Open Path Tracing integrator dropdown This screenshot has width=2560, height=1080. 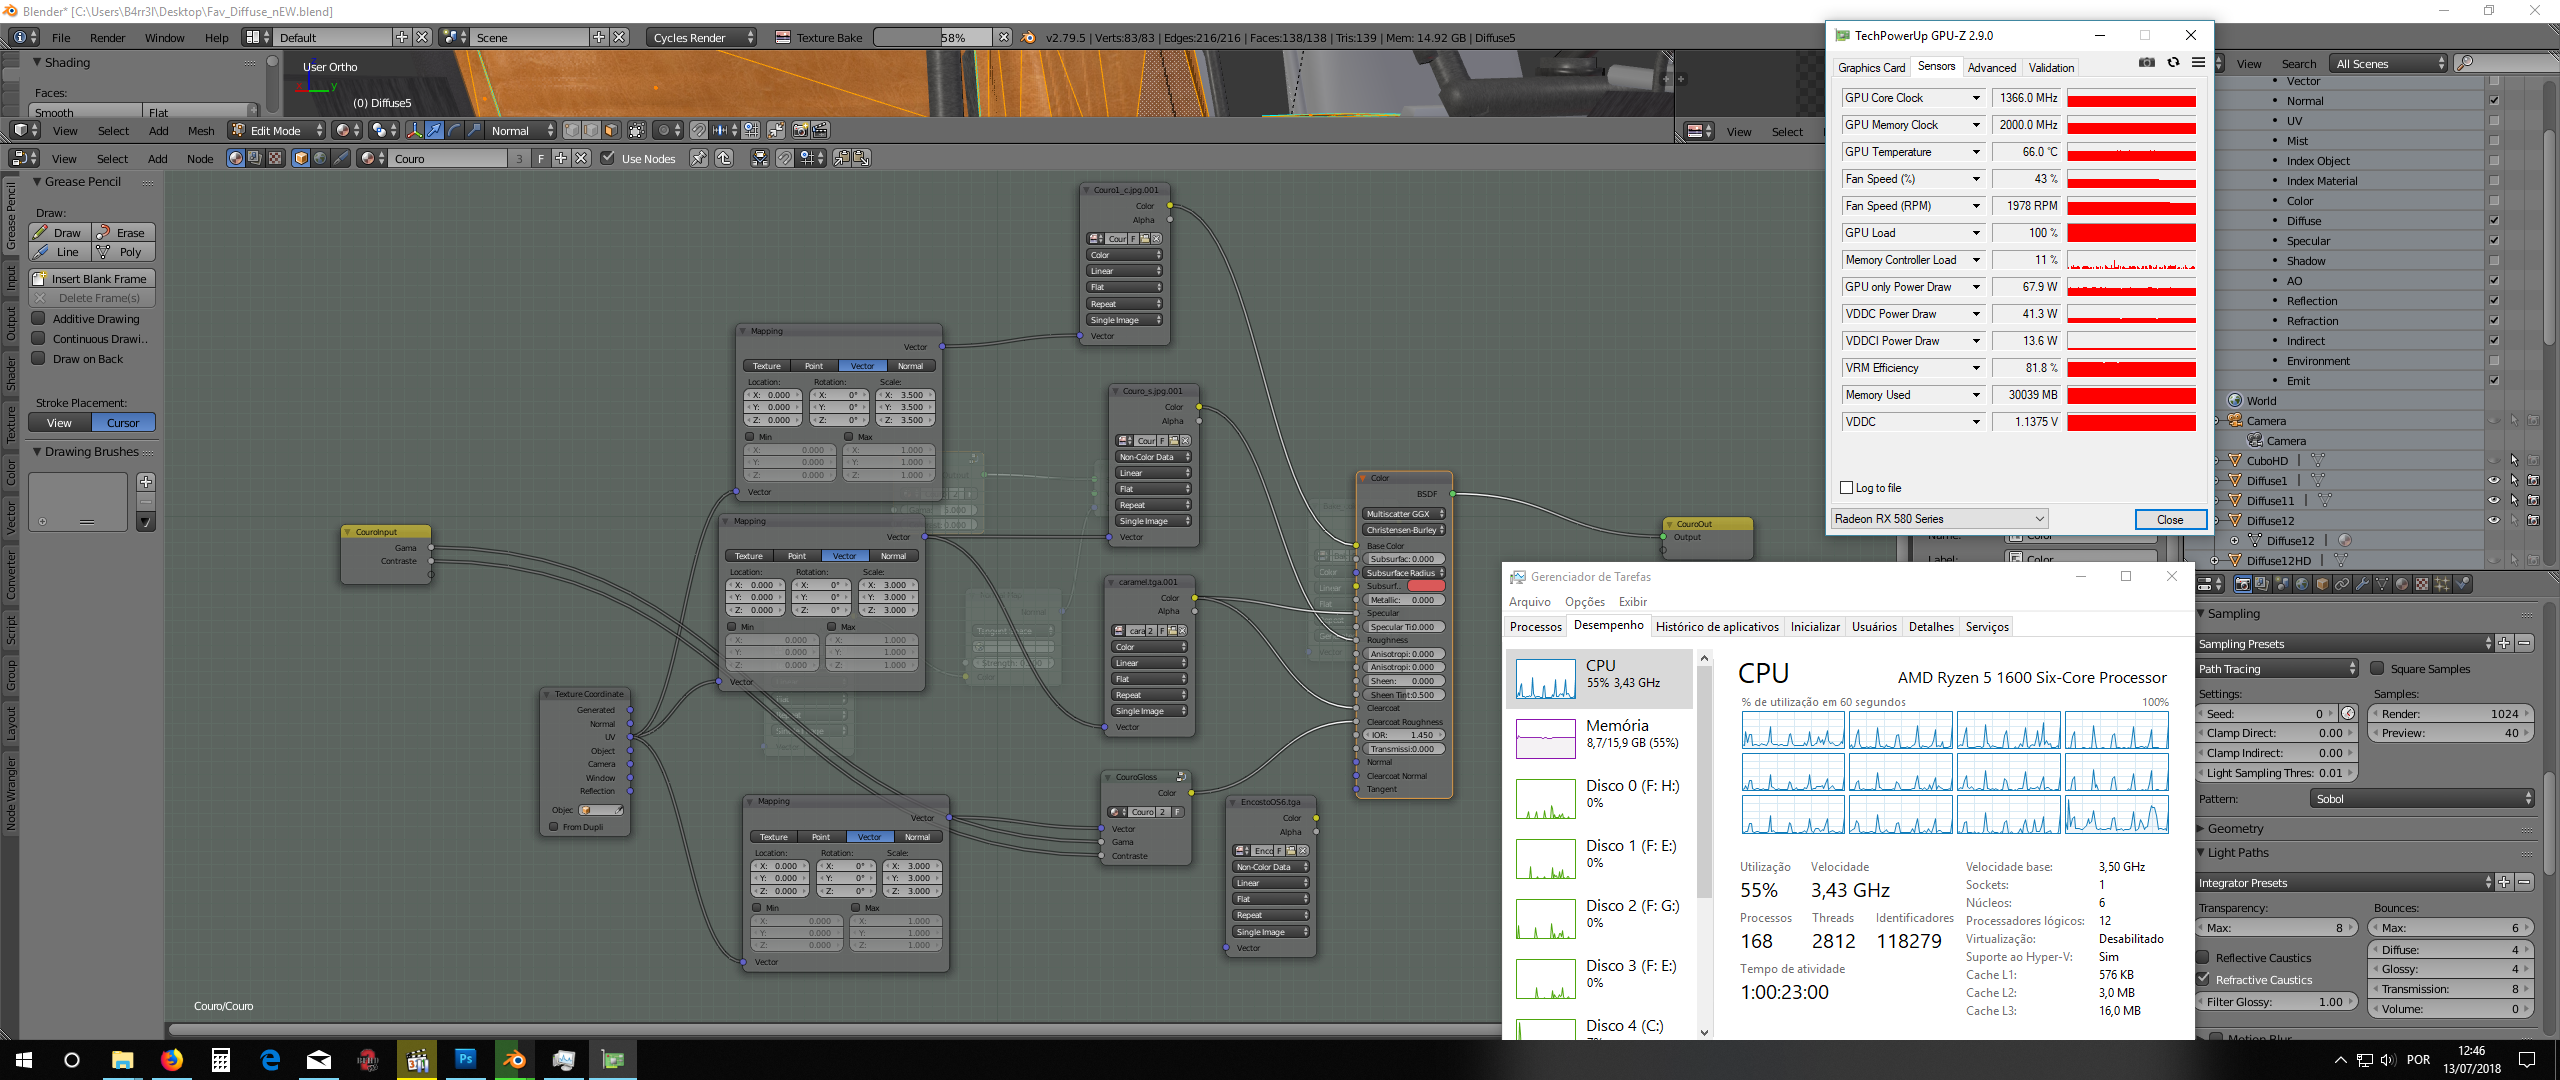coord(2278,669)
